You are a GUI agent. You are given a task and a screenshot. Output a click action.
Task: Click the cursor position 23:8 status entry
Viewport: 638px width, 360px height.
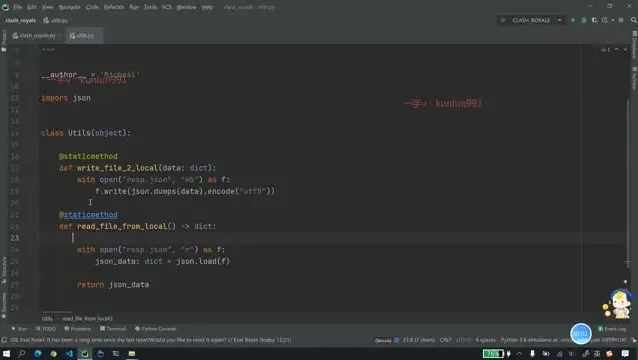[x=419, y=340]
